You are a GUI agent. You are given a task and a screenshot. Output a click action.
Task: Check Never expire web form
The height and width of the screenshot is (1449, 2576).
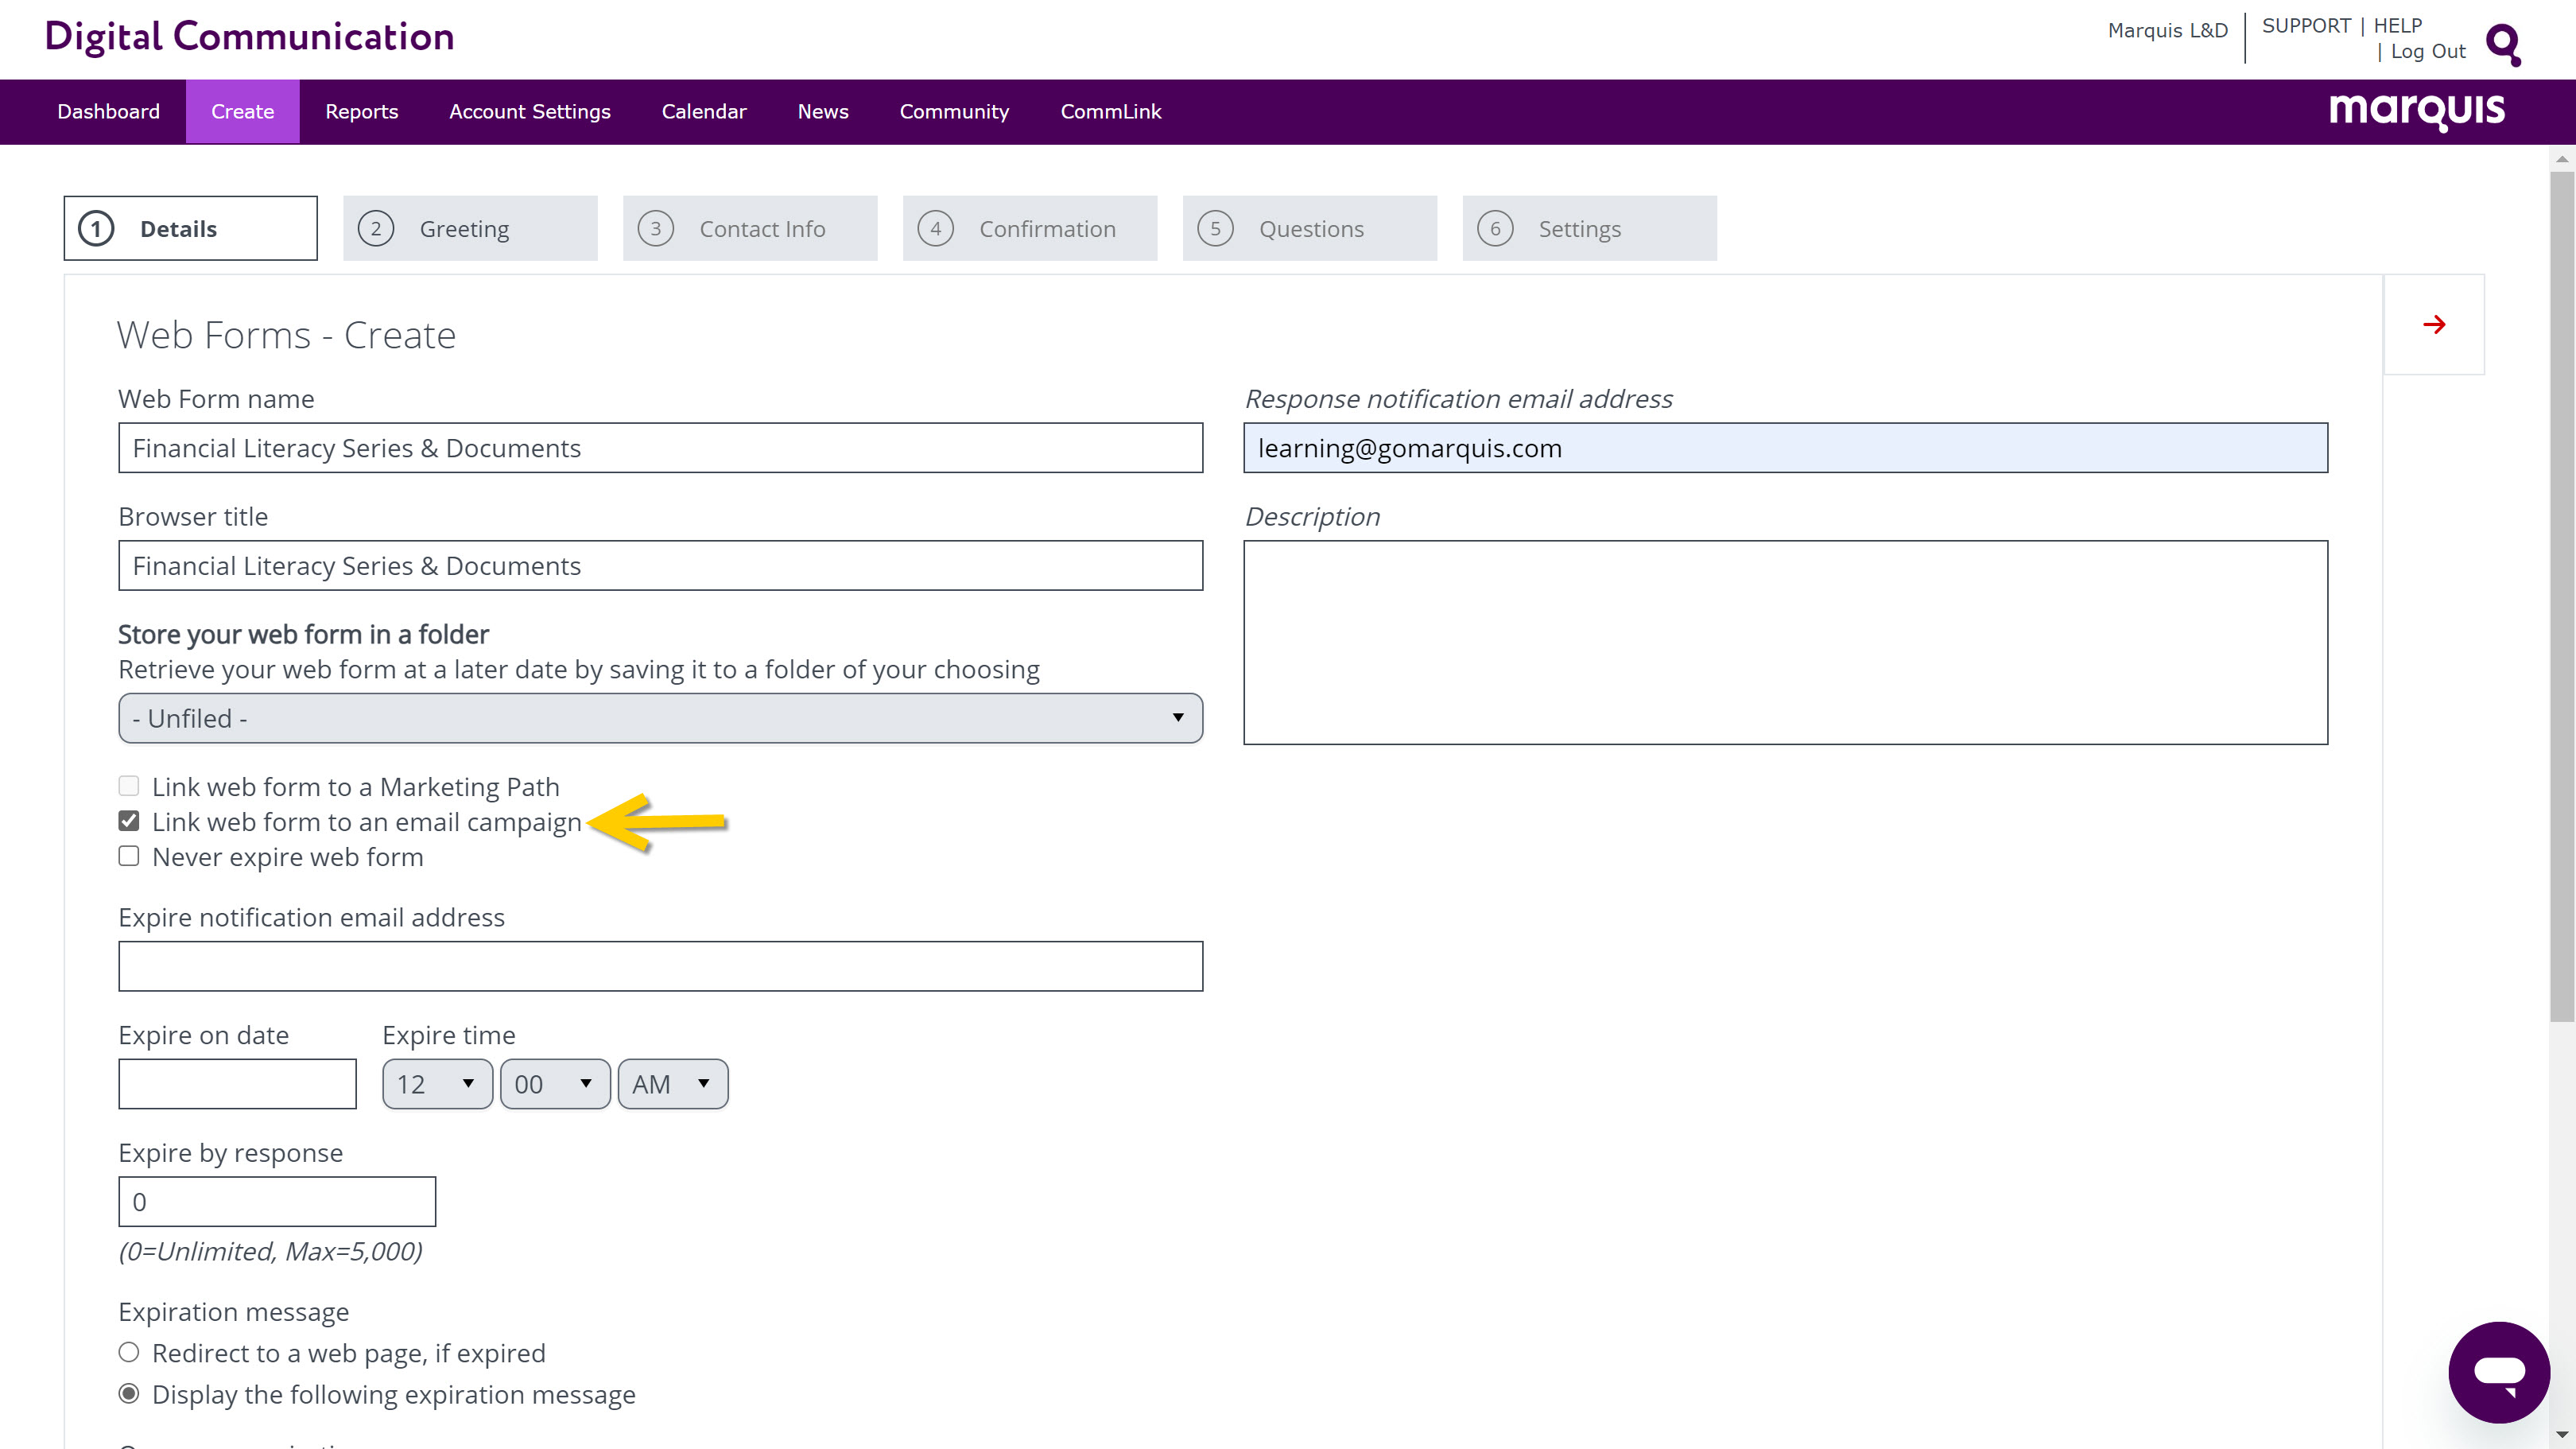pos(129,856)
